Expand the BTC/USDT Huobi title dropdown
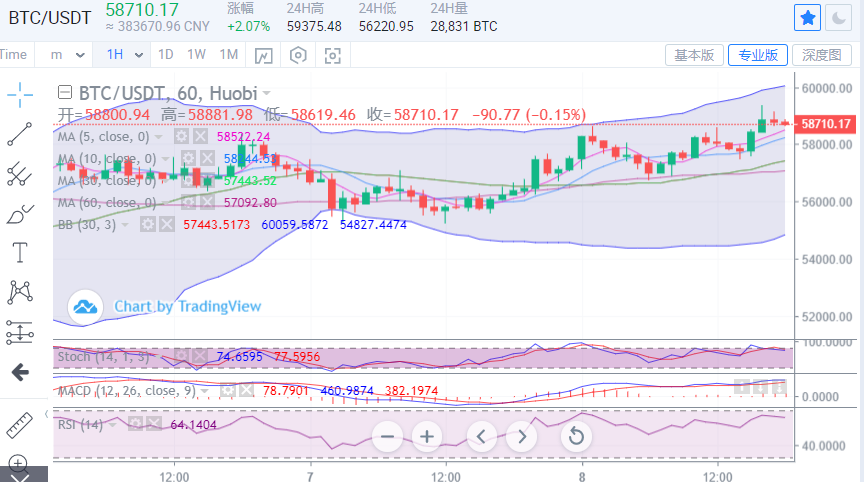 tap(267, 93)
